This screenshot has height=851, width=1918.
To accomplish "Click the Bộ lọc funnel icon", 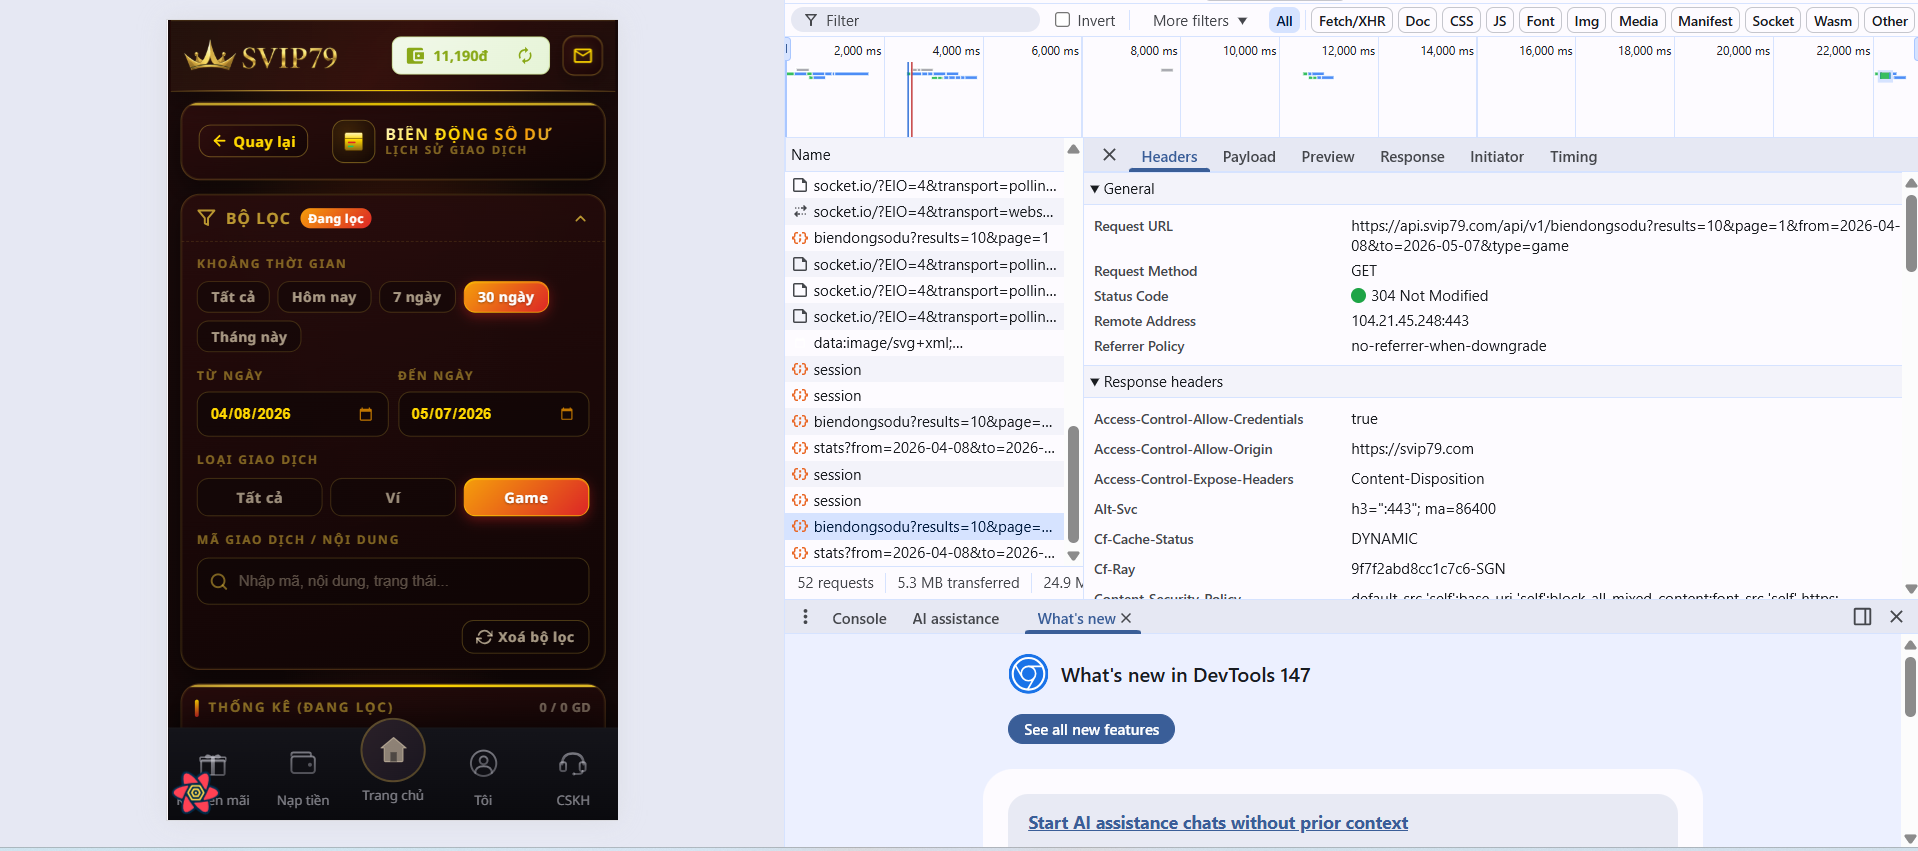I will click(x=207, y=218).
